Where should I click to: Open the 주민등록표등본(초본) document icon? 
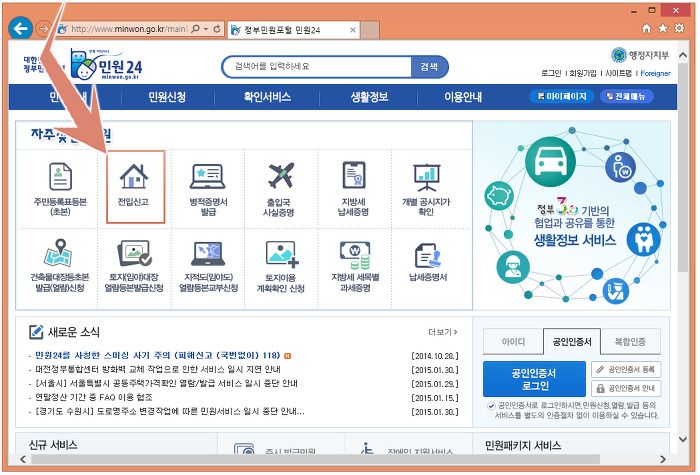(x=60, y=177)
